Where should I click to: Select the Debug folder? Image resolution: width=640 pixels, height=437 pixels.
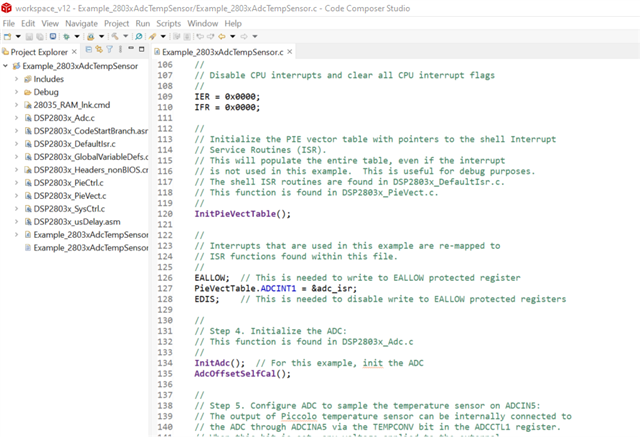coord(46,92)
